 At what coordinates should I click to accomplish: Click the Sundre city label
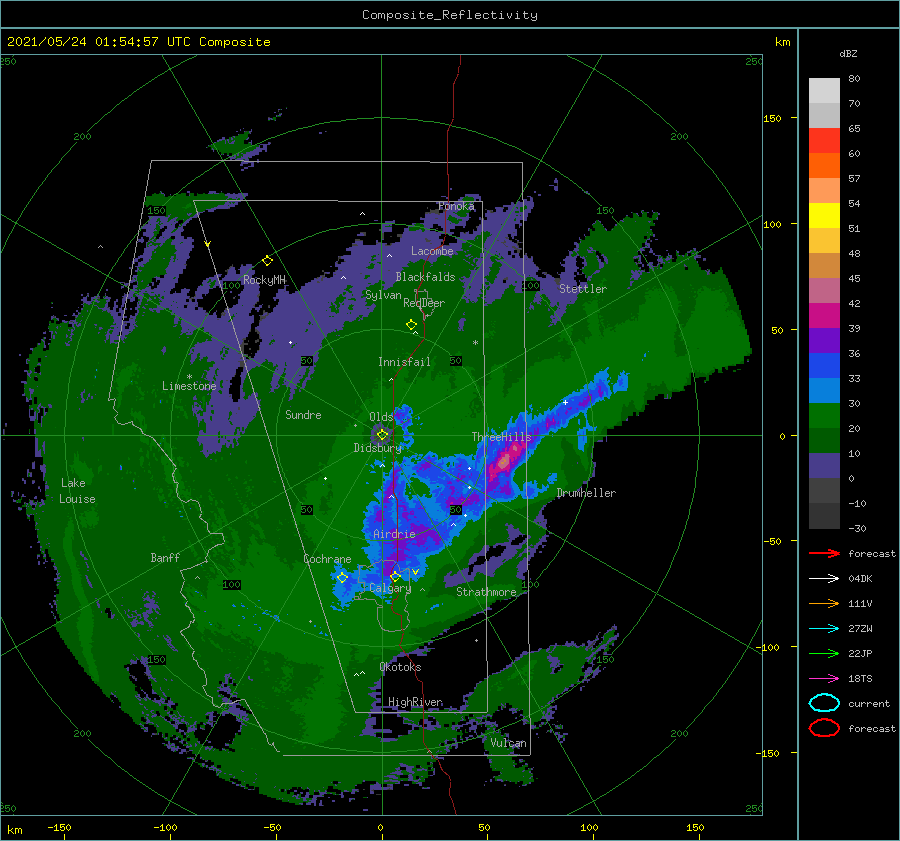[x=303, y=415]
